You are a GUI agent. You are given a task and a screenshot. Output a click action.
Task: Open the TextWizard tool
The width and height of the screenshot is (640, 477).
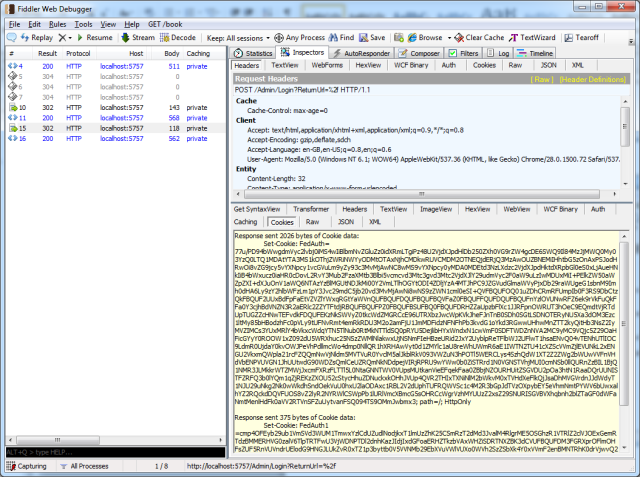click(532, 38)
